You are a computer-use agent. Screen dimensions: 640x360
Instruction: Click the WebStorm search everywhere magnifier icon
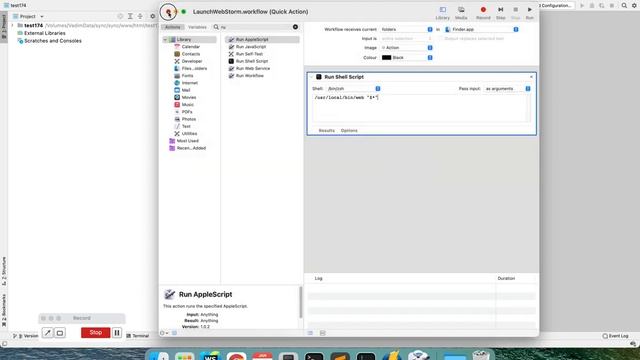coord(624,5)
